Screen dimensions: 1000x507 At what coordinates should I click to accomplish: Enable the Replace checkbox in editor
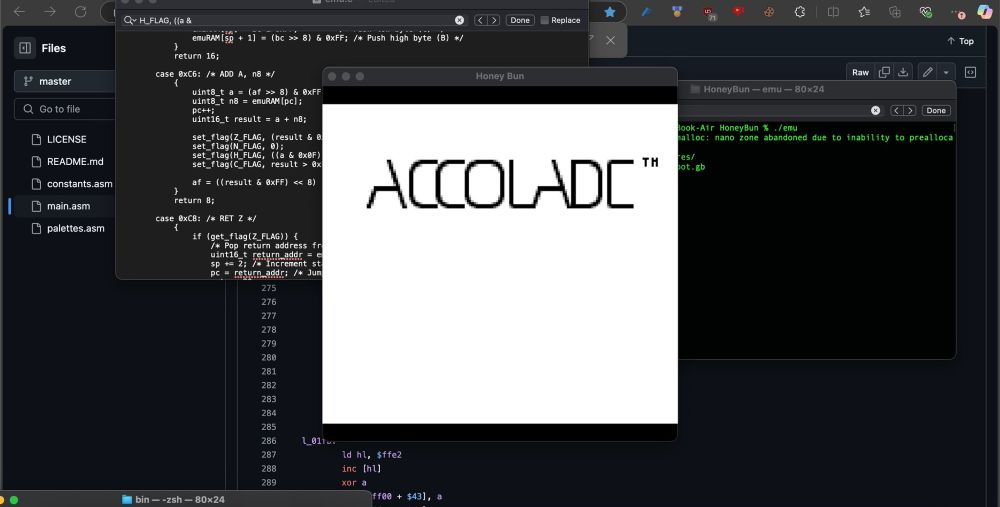(544, 20)
